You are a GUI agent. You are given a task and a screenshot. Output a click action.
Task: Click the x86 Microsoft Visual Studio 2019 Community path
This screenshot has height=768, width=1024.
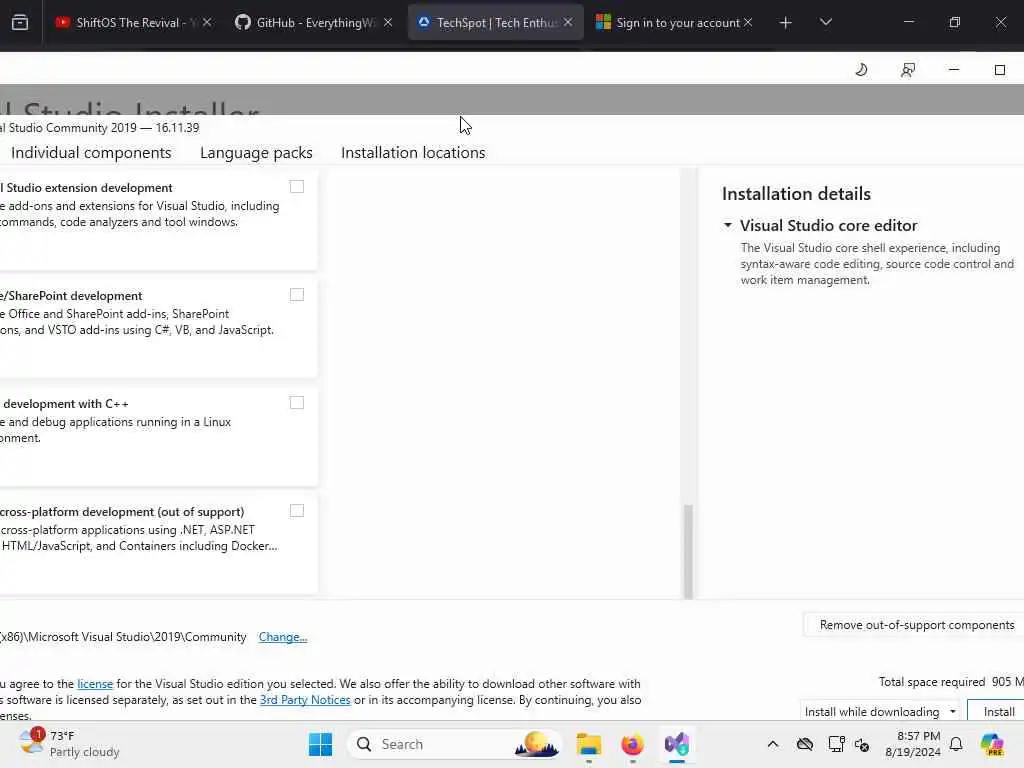pos(123,637)
